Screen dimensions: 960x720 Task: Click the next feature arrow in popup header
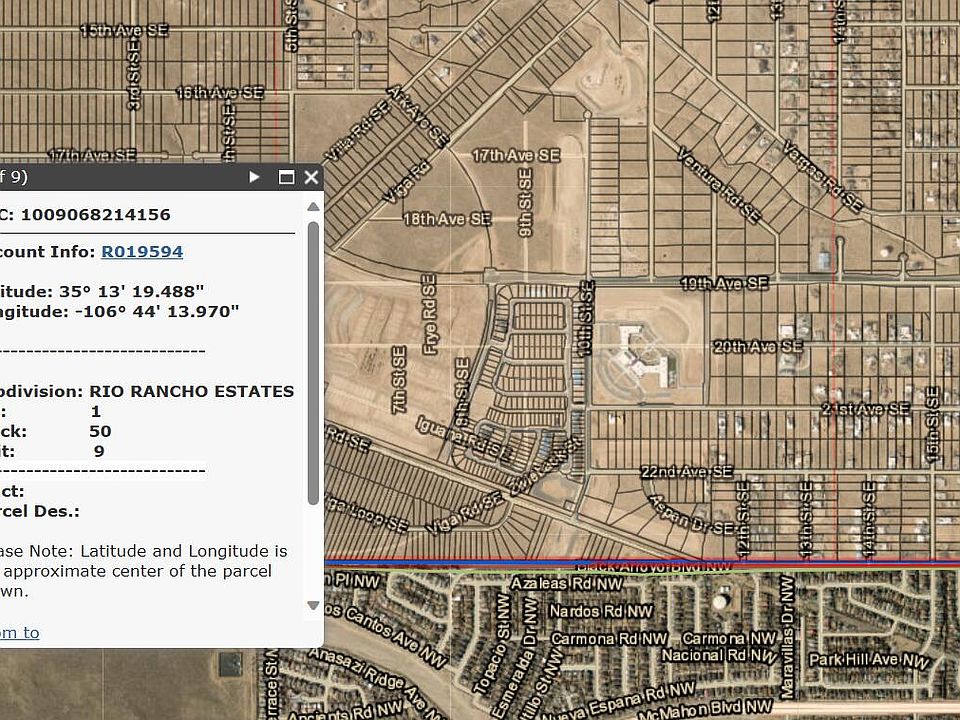tap(254, 177)
